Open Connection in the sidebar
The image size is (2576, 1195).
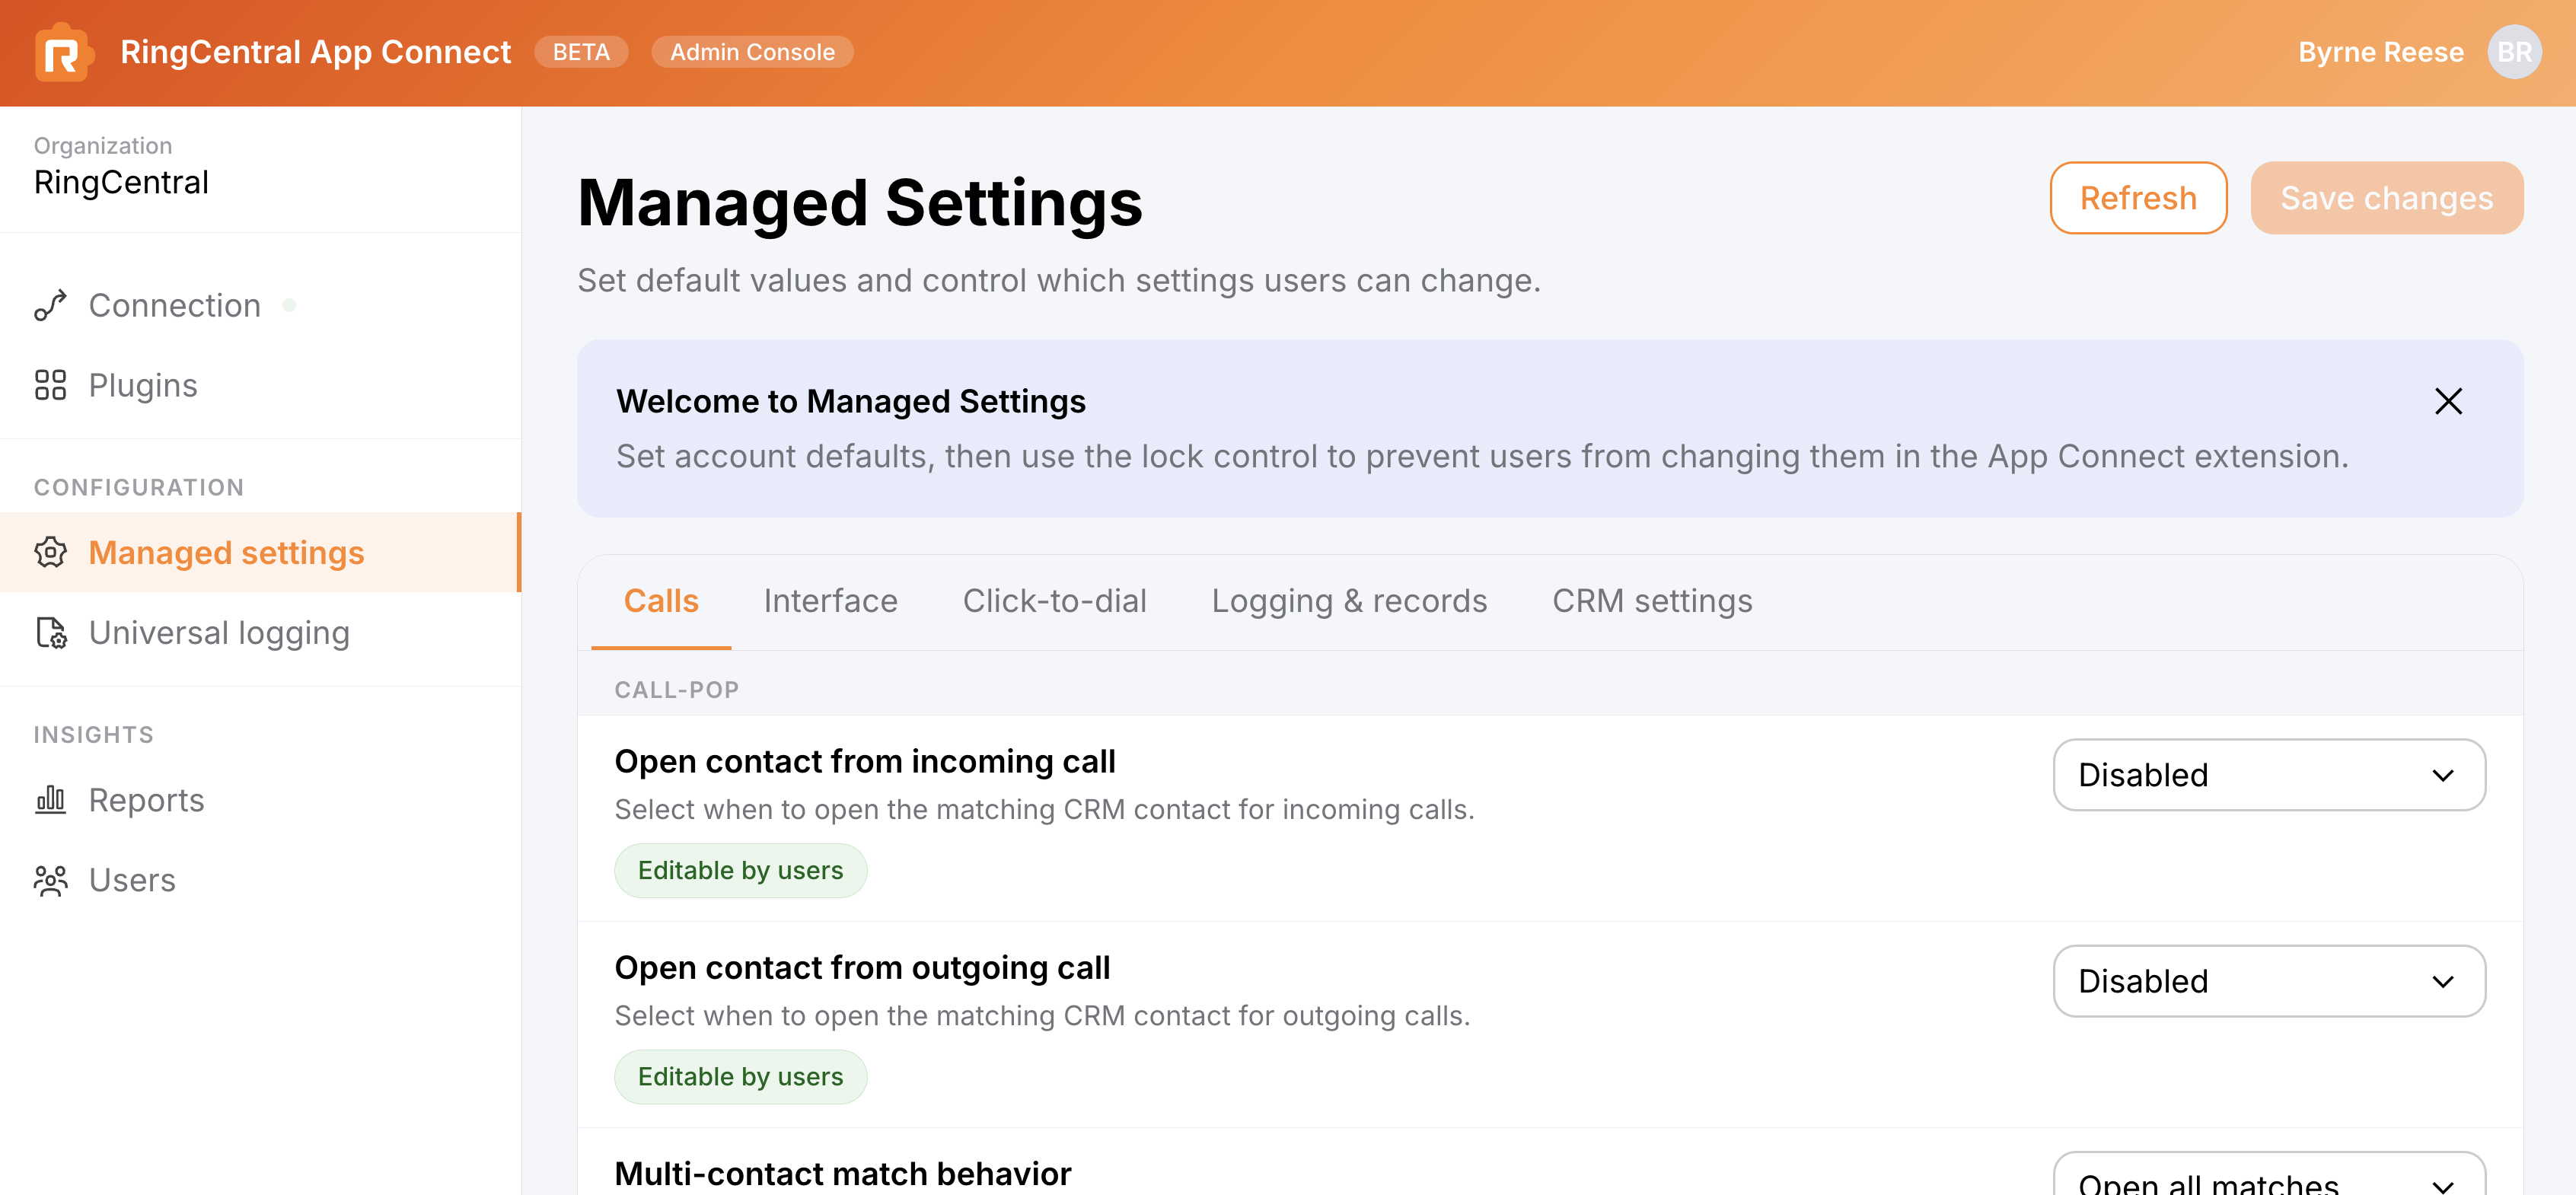[x=260, y=305]
